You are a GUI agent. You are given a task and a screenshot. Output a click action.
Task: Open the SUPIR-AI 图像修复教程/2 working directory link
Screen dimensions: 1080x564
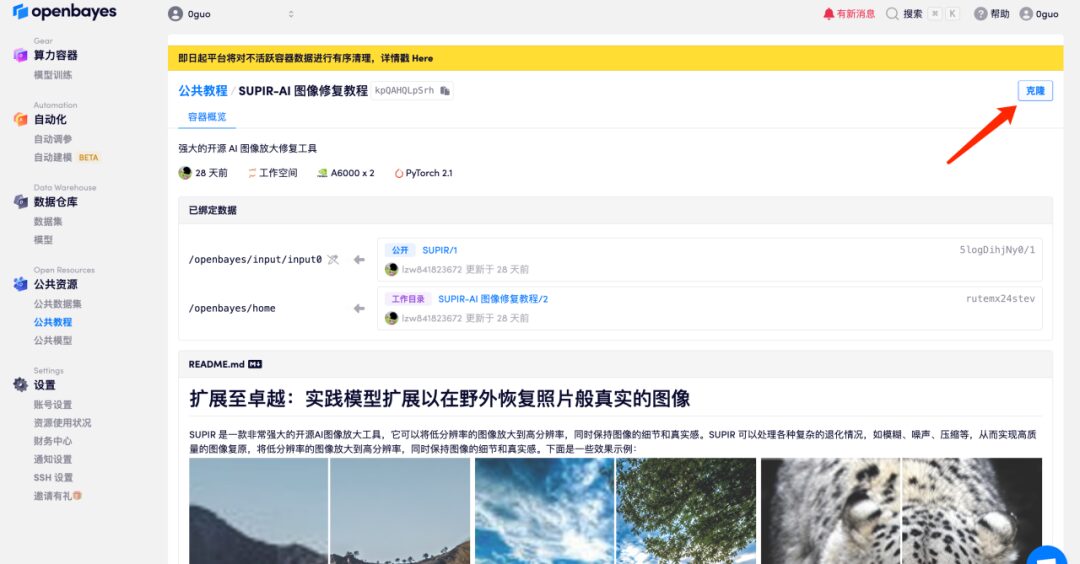pyautogui.click(x=492, y=299)
